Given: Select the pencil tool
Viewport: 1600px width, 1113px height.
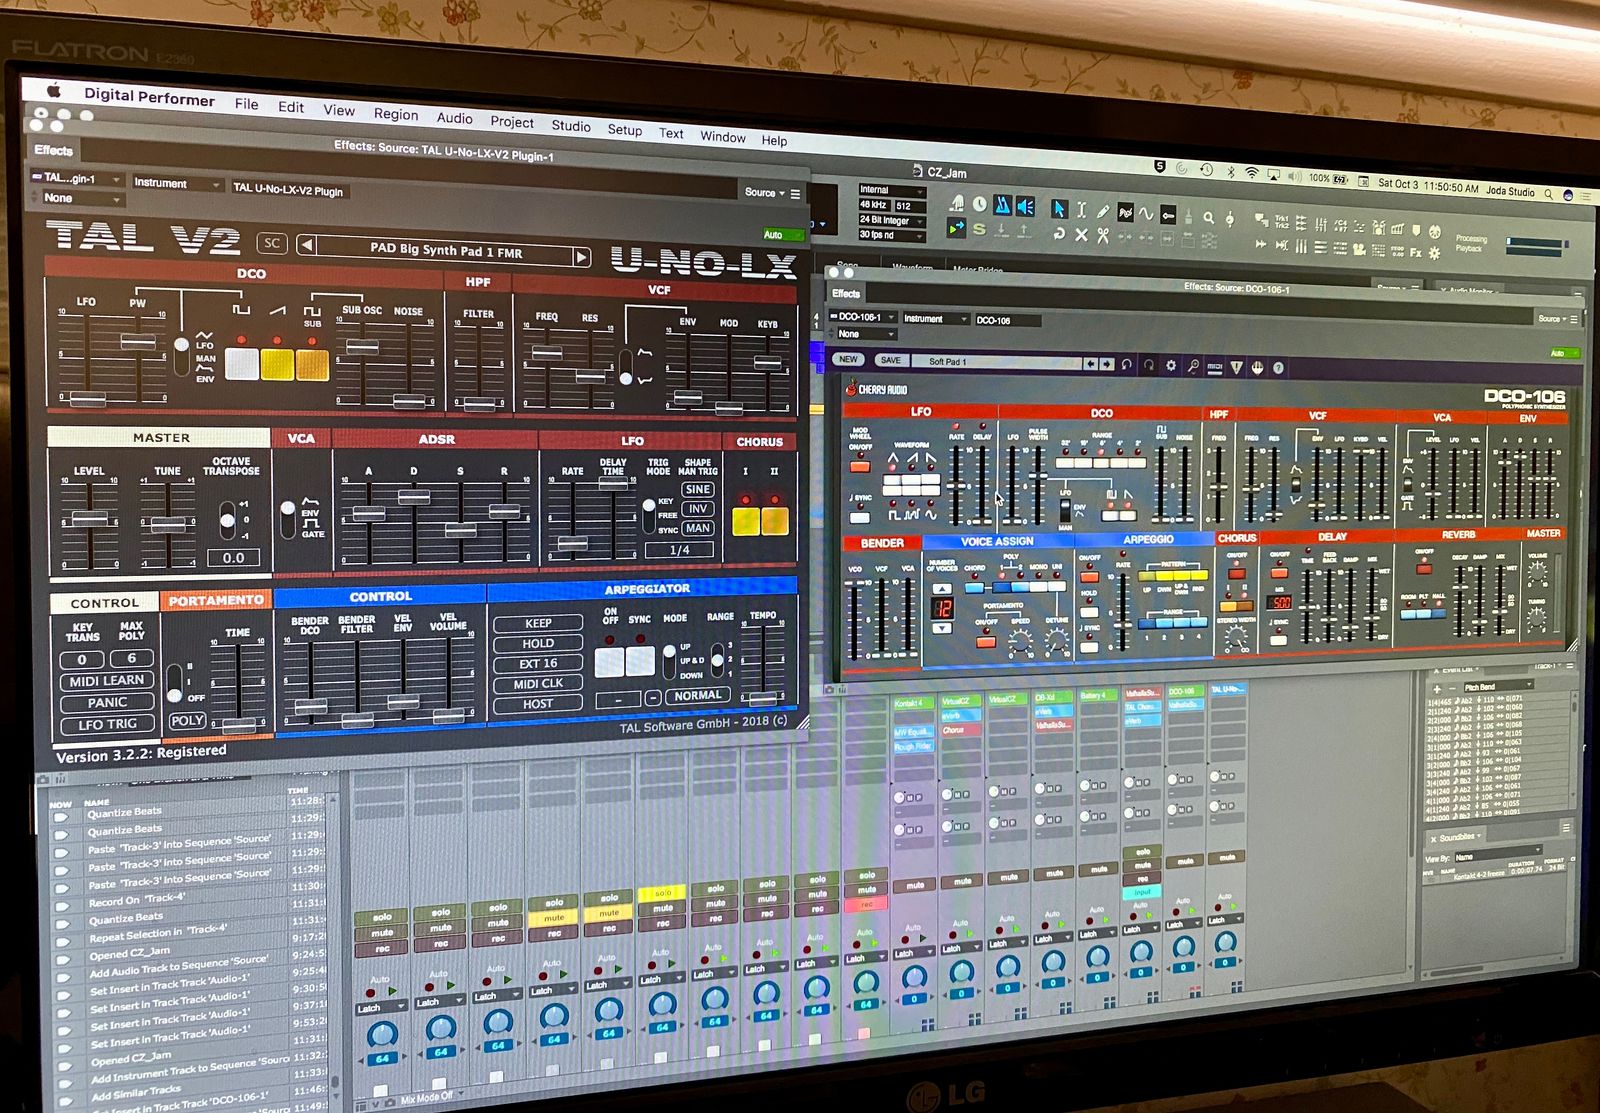Looking at the screenshot, I should click(x=1102, y=211).
